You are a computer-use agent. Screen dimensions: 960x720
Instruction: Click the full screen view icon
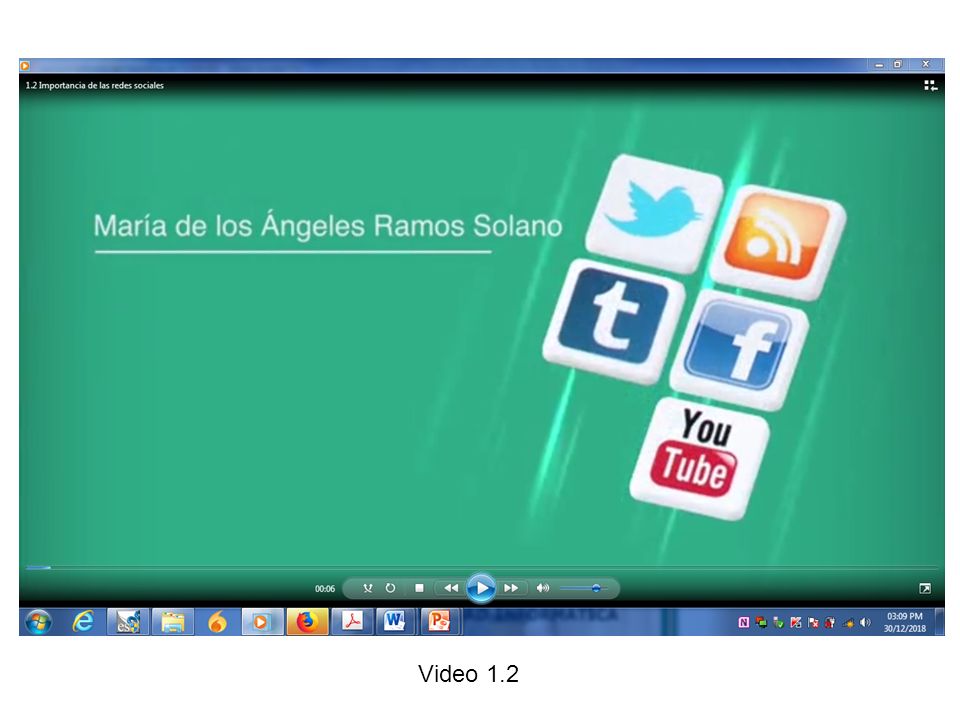click(x=925, y=588)
